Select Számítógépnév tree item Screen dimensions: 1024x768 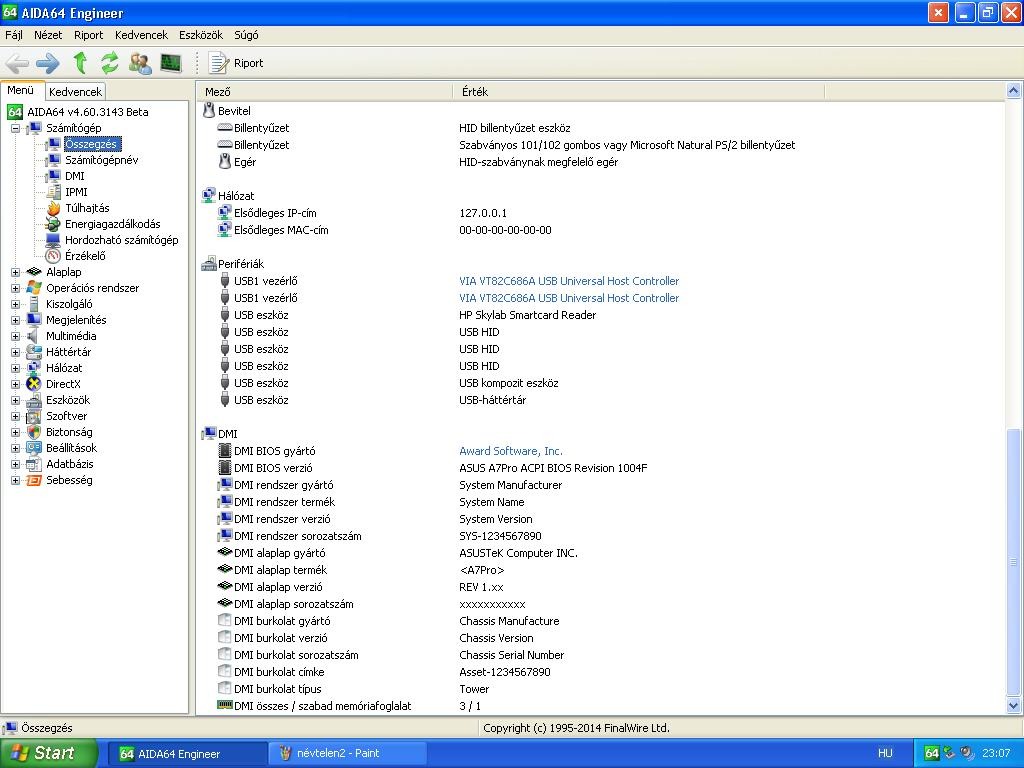coord(101,160)
